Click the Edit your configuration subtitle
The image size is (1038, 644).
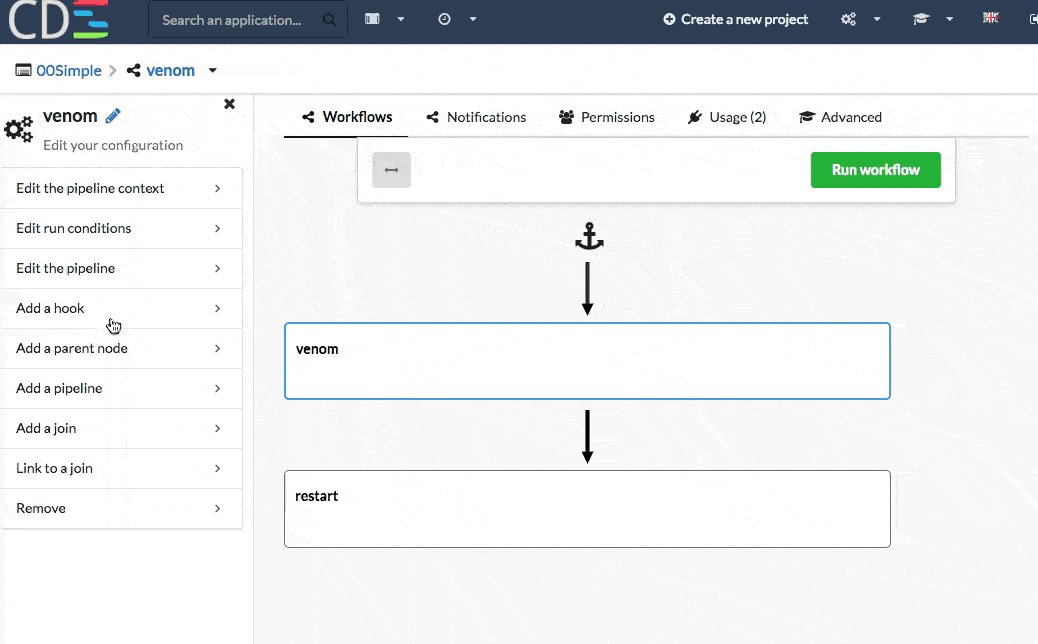(x=113, y=145)
